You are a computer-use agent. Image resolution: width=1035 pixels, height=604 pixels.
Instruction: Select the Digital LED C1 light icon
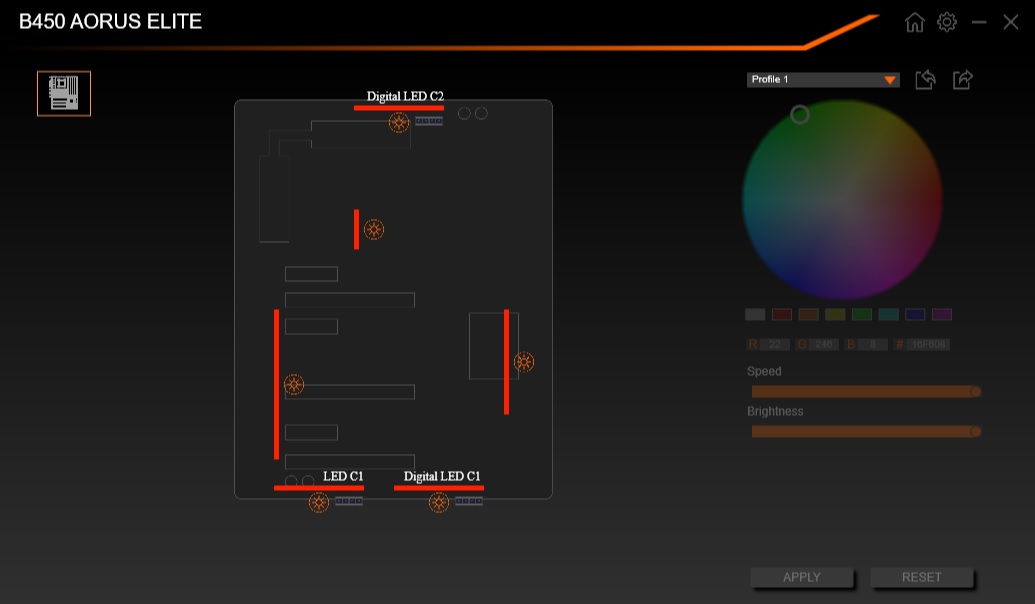point(439,502)
